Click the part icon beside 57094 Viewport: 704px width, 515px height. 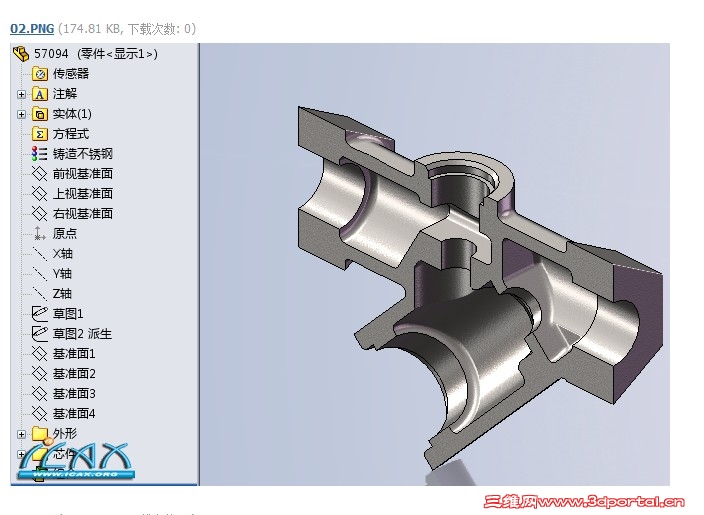click(x=21, y=54)
